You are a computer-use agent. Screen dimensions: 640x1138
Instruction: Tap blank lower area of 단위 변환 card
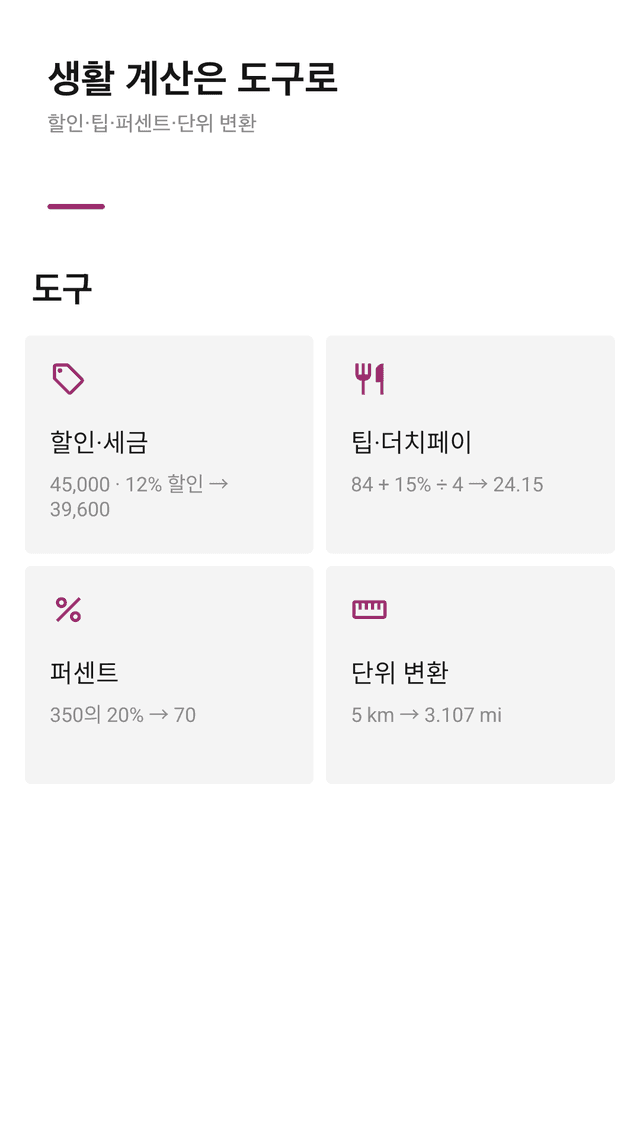tap(470, 755)
